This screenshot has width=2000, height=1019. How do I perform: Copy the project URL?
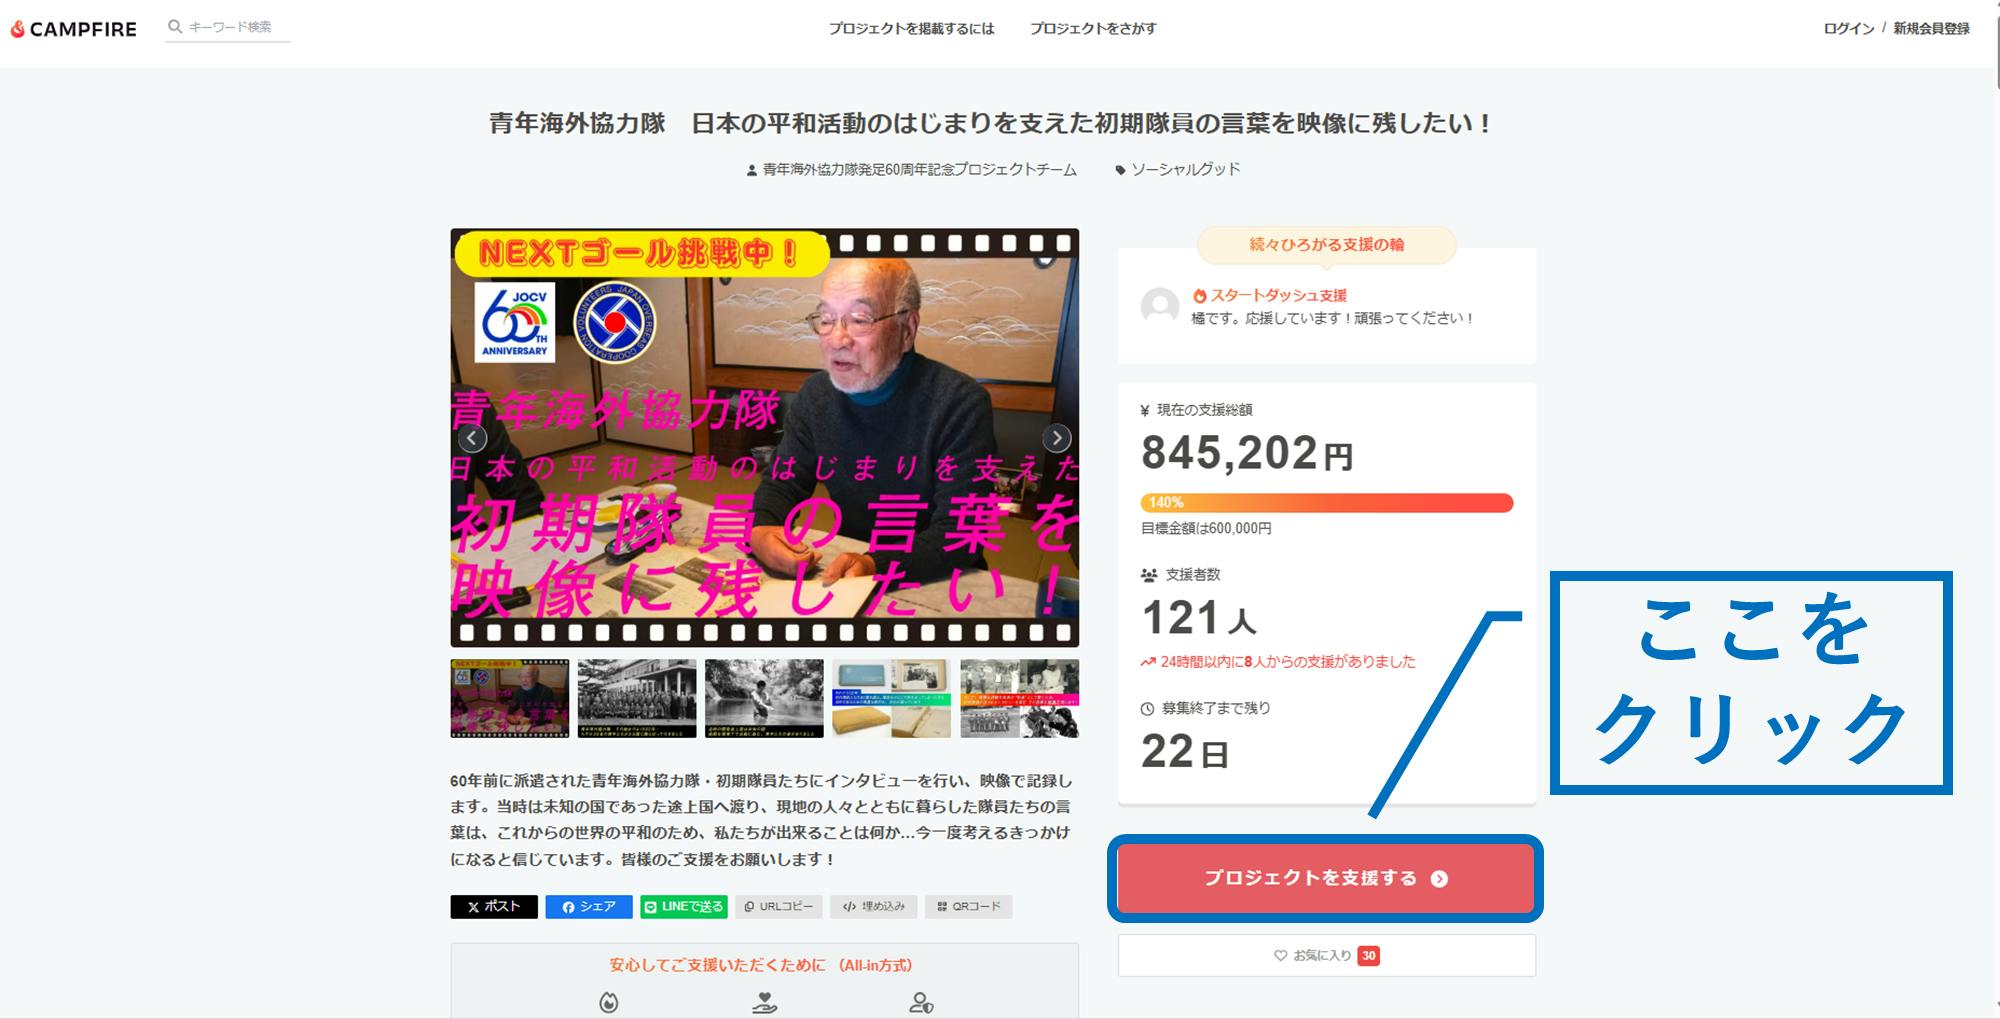click(779, 906)
